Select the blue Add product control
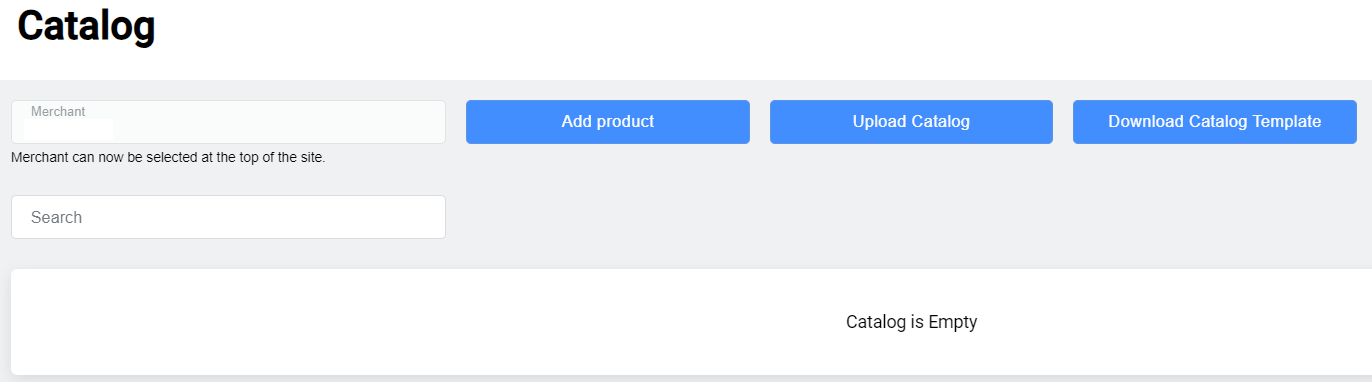Image resolution: width=1372 pixels, height=382 pixels. 607,122
